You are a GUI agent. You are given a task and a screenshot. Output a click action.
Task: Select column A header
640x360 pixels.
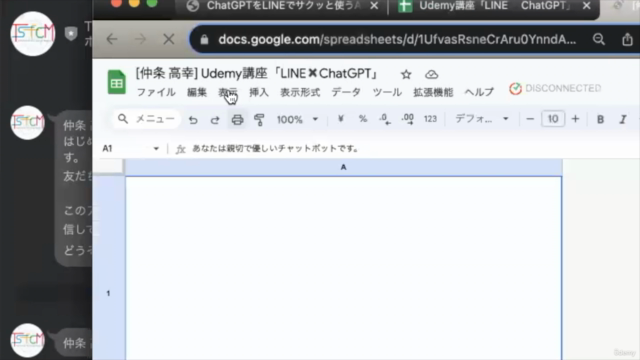click(x=343, y=167)
